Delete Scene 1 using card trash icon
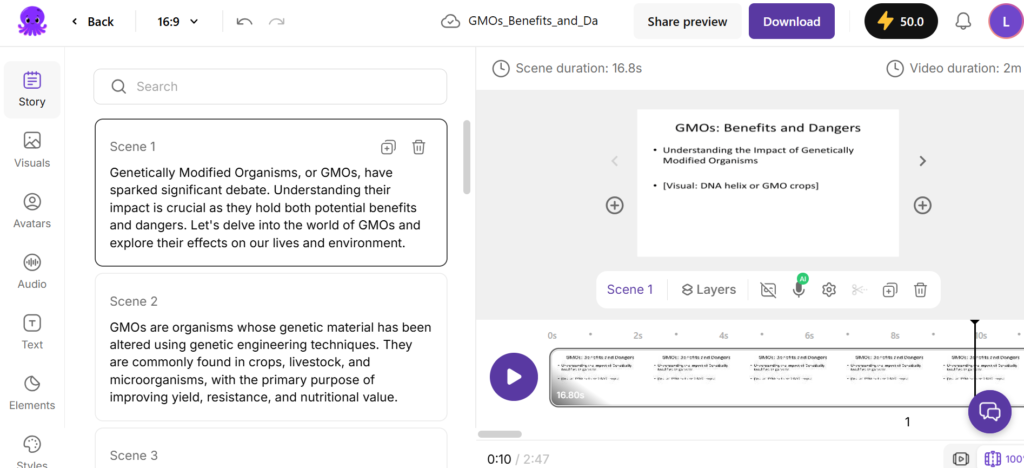Screen dimensions: 1024x468 coord(419,147)
